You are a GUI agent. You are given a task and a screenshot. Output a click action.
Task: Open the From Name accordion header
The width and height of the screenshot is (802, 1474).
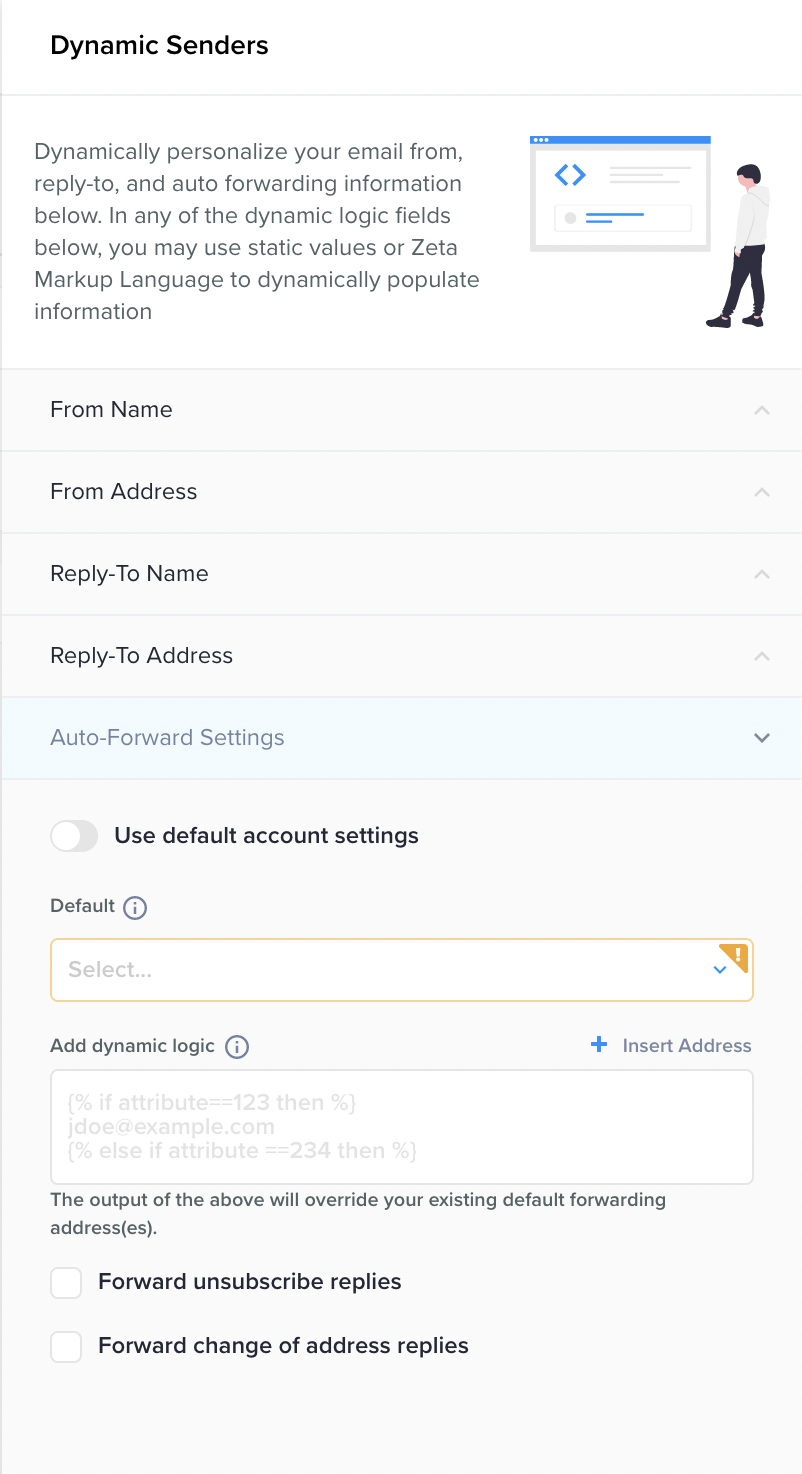[111, 410]
